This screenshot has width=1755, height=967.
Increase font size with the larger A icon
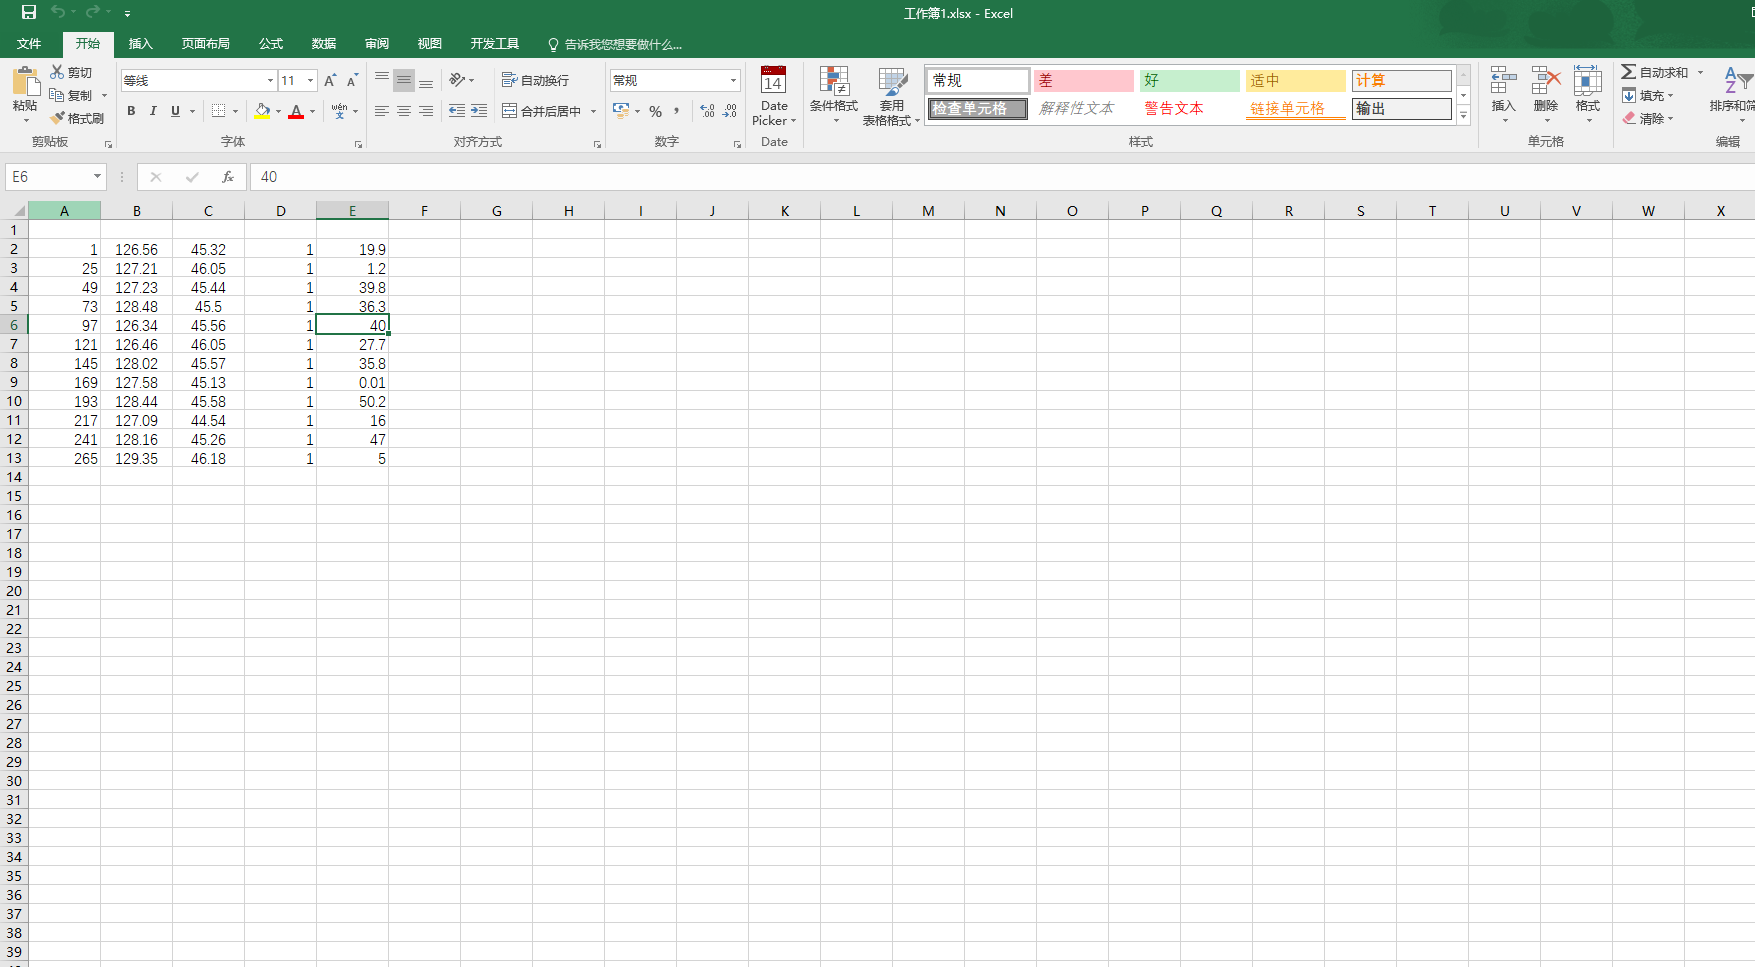pos(330,80)
